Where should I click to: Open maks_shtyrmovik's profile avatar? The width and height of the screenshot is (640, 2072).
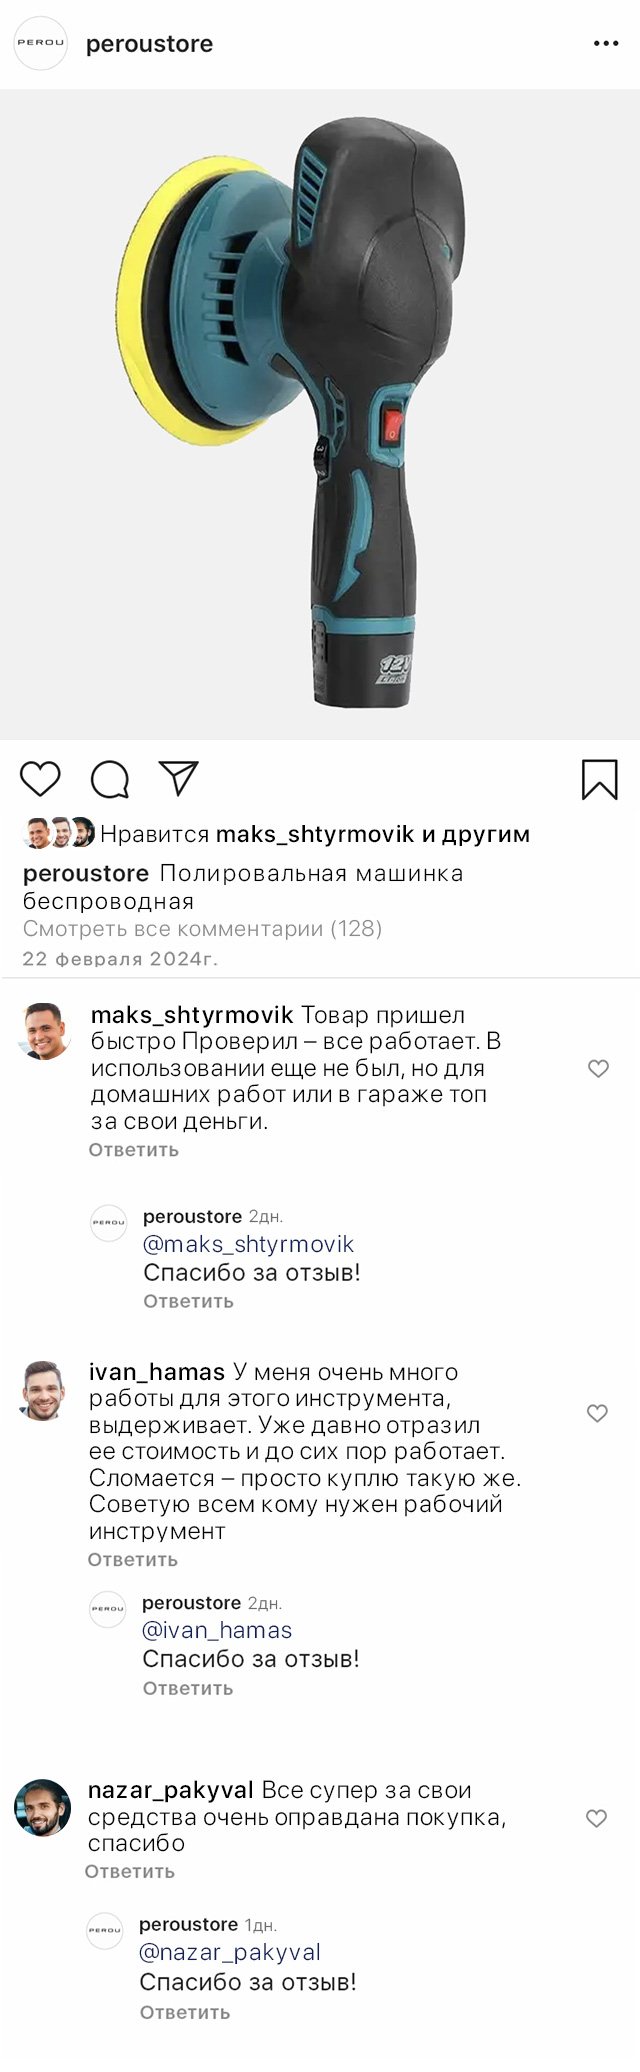[46, 1031]
